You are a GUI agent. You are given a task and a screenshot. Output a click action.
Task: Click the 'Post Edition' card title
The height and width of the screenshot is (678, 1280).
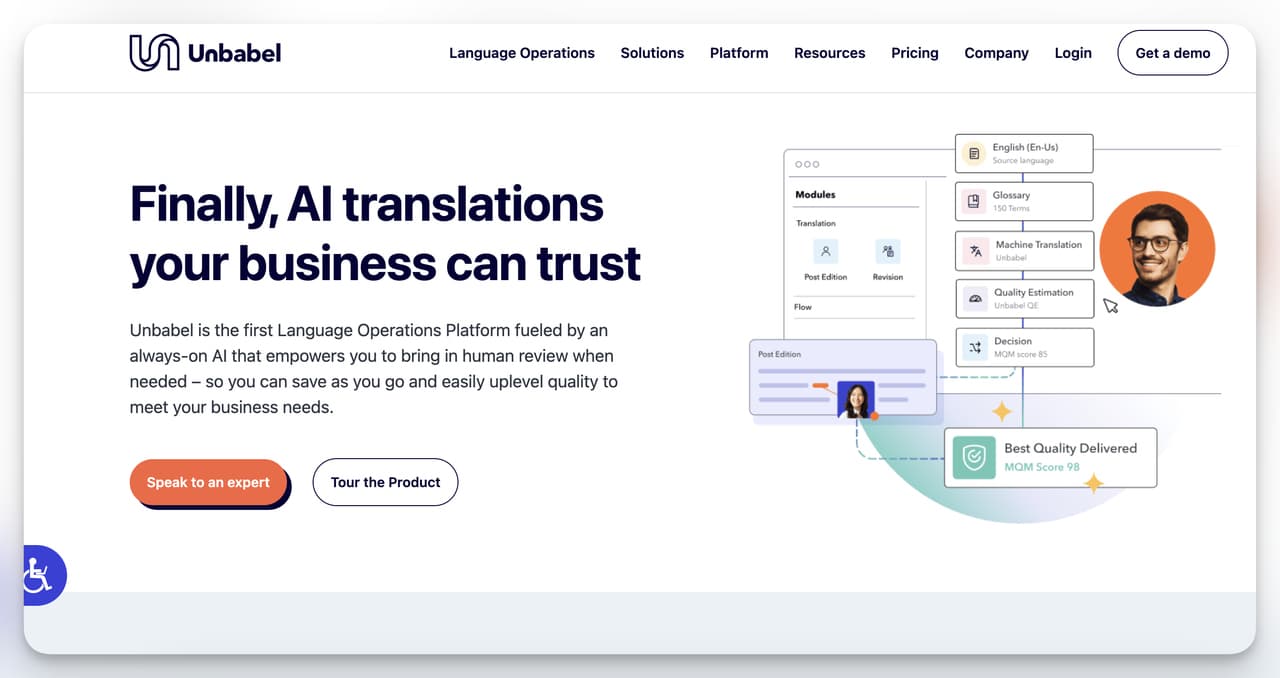(x=779, y=354)
